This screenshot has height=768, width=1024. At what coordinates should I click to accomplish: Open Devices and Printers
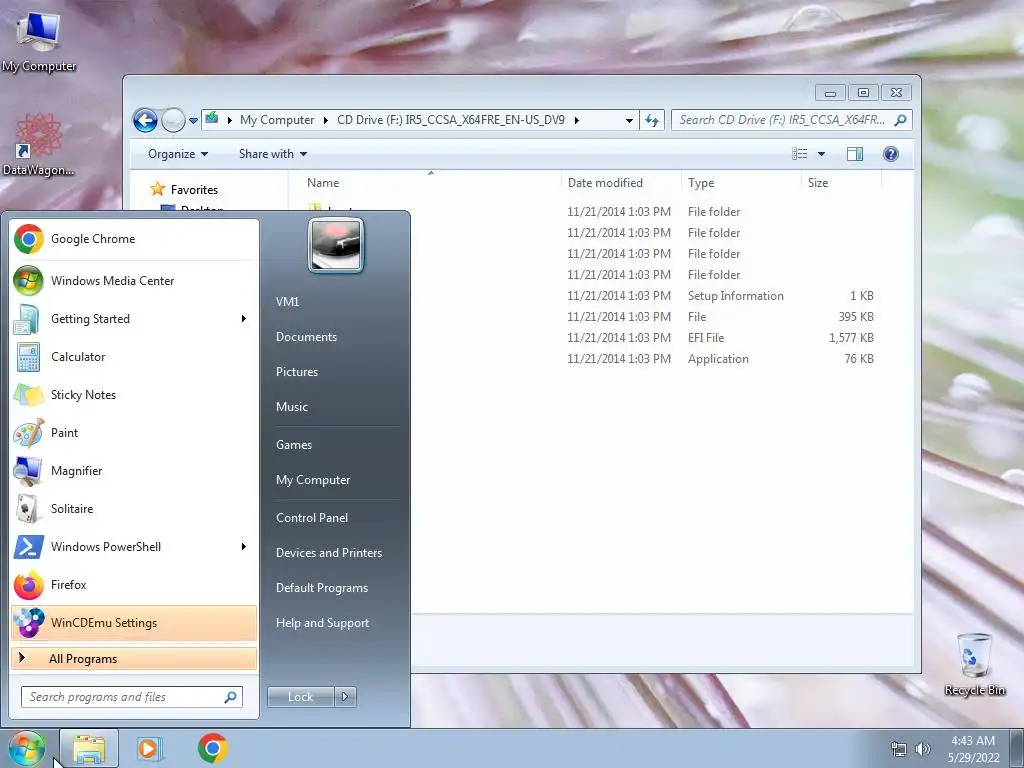pos(329,553)
